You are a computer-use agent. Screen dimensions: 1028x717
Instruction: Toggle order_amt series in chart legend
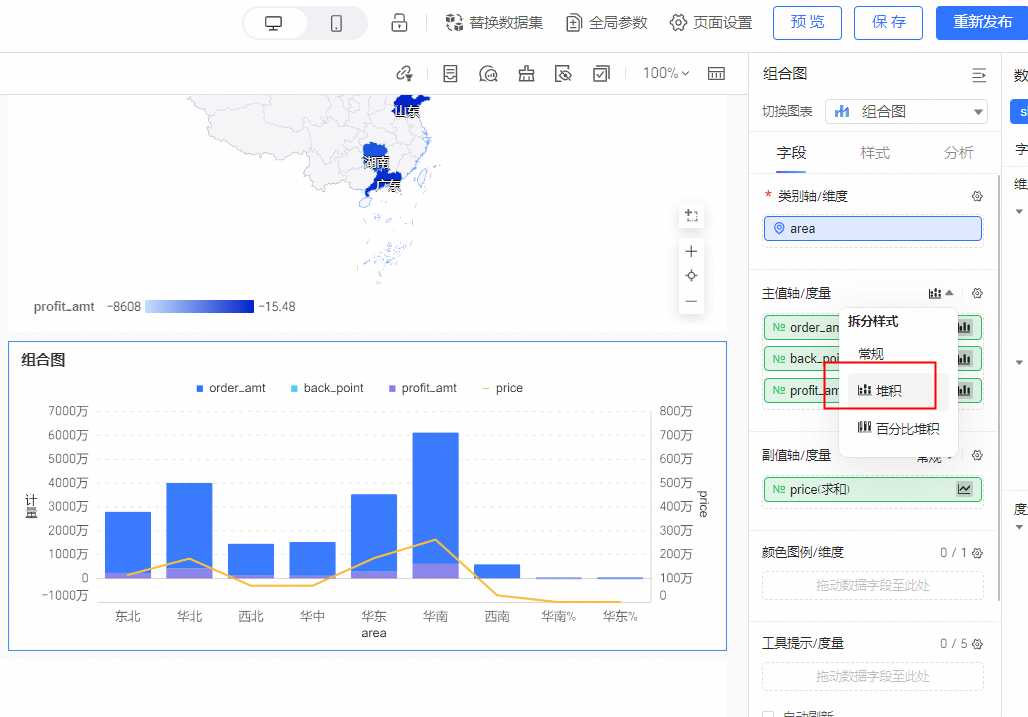230,388
